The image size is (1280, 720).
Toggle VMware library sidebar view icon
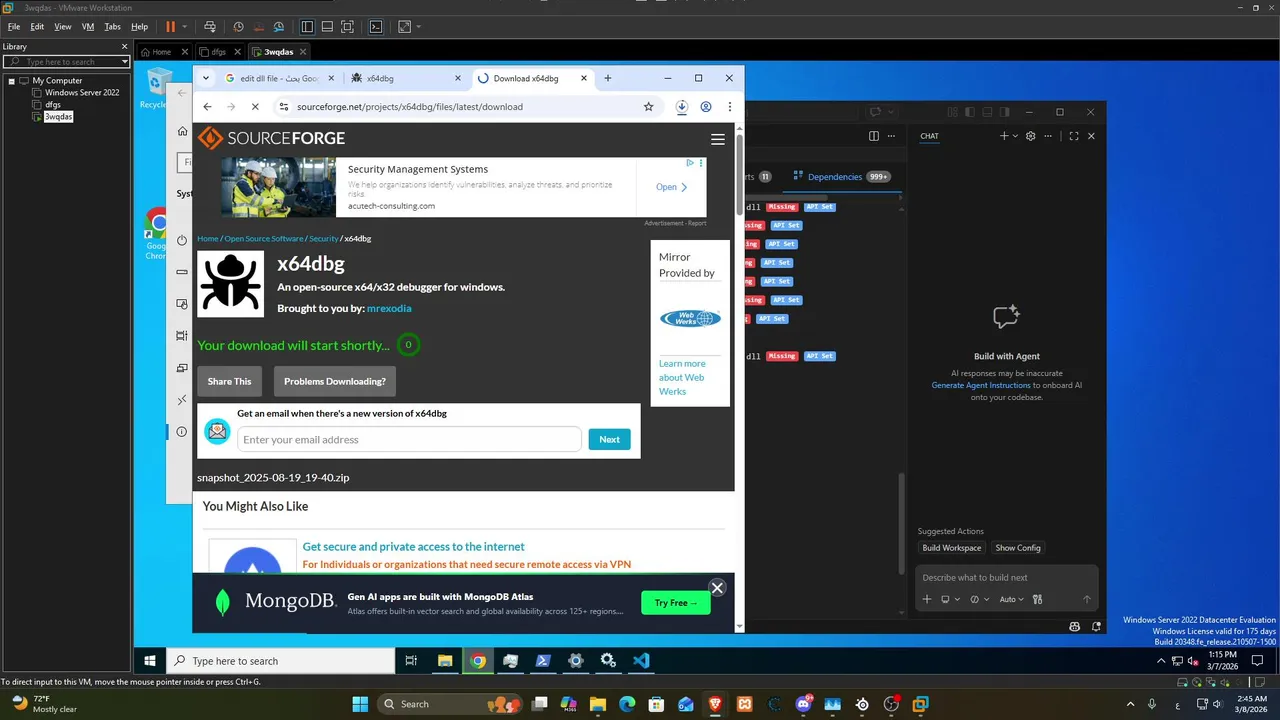click(307, 27)
